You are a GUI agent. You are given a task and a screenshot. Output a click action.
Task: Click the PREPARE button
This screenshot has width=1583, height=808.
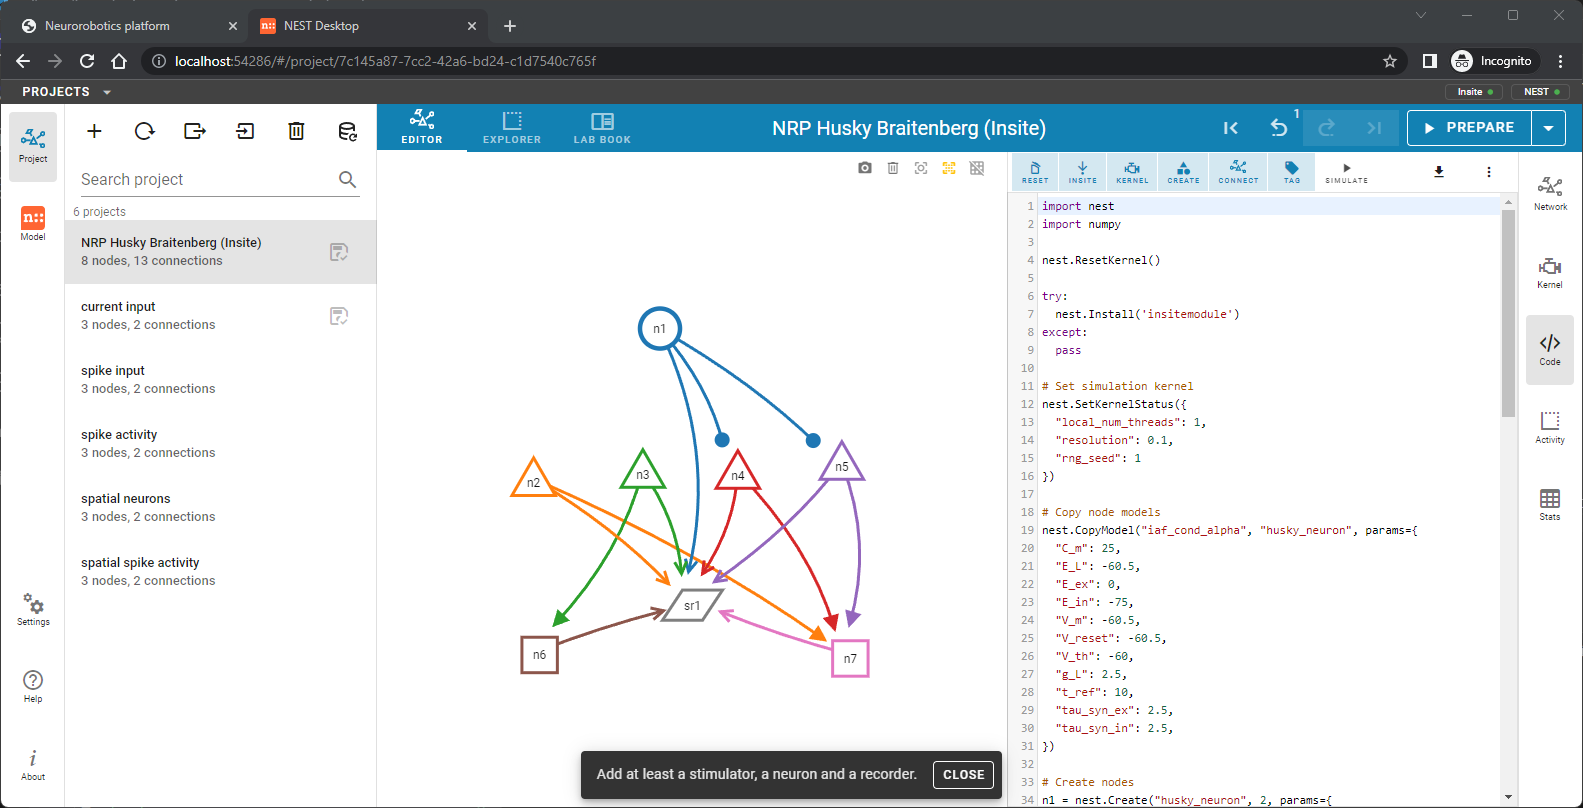point(1469,128)
